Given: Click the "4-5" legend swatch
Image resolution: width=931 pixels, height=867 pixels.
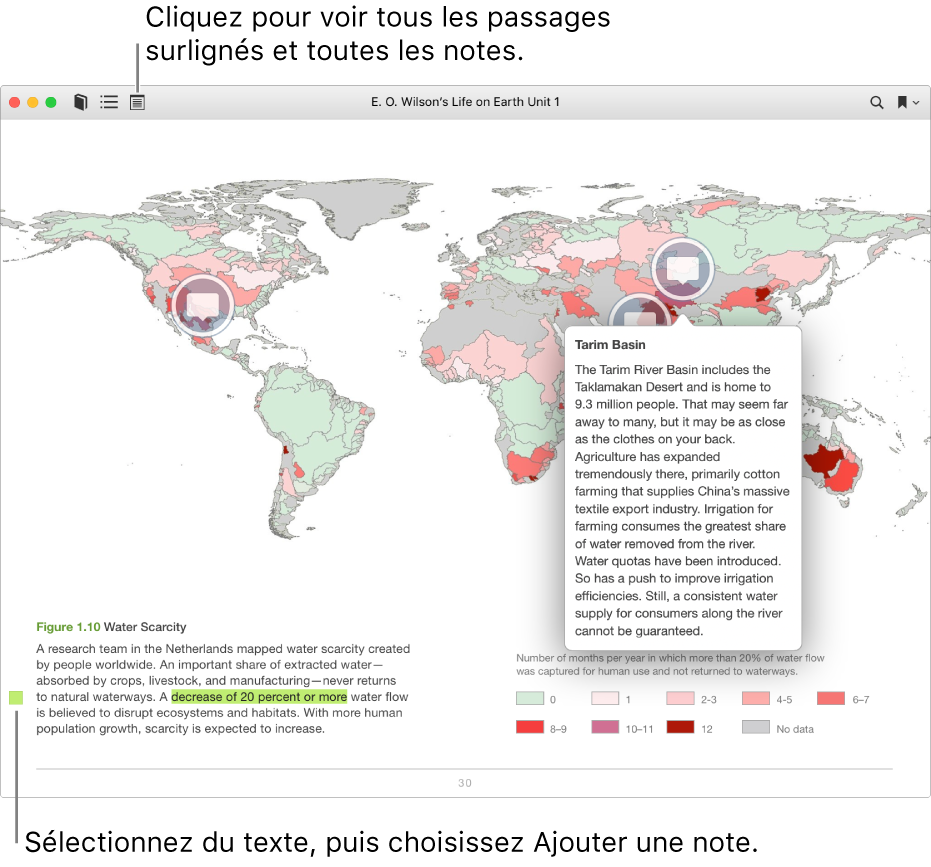Looking at the screenshot, I should pos(756,698).
